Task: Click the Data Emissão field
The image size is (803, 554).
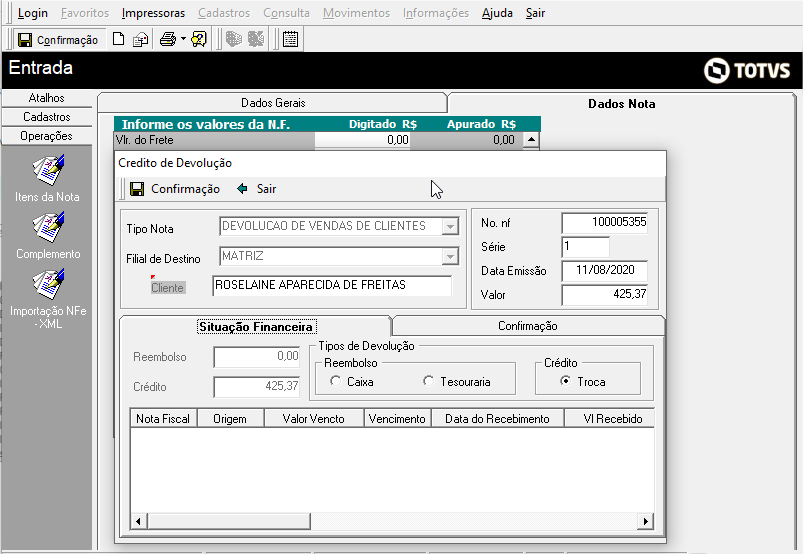Action: point(605,271)
